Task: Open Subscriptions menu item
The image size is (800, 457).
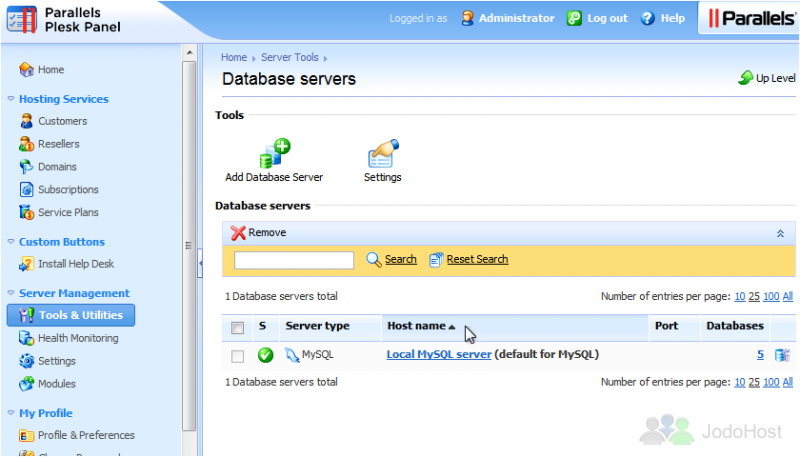Action: pyautogui.click(x=68, y=189)
